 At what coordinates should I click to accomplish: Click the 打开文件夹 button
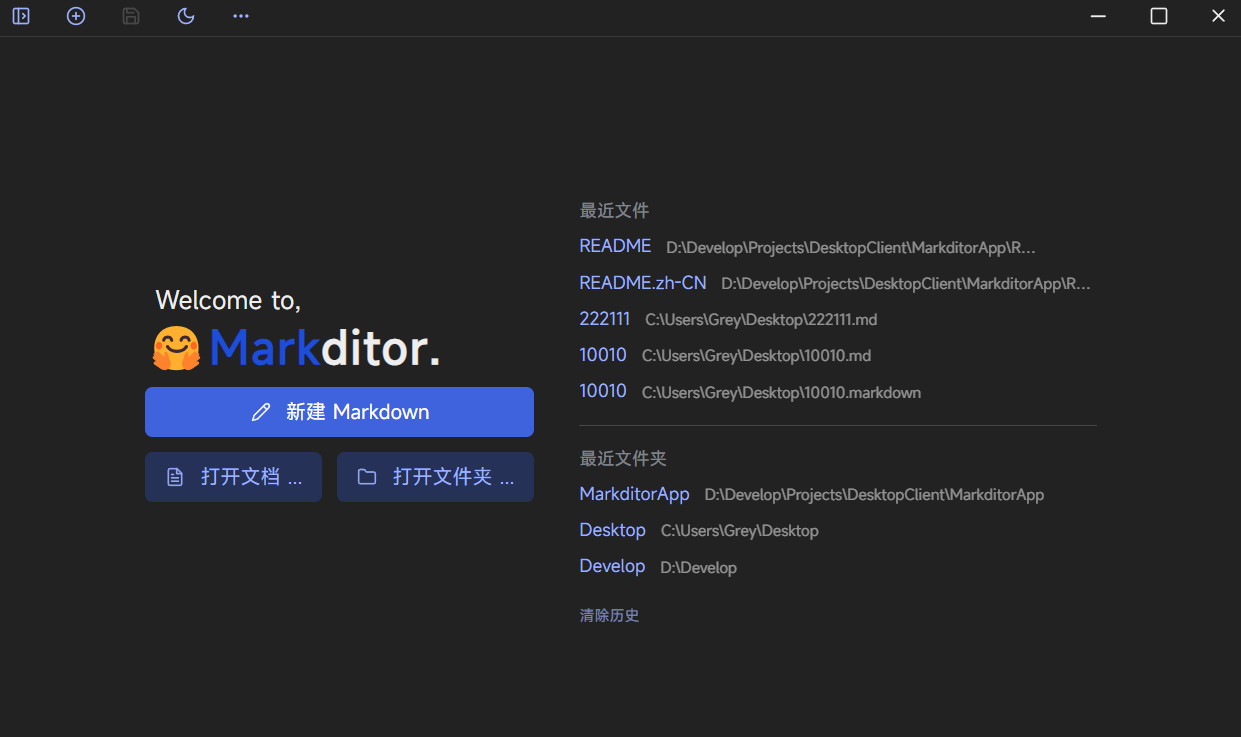[x=435, y=477]
